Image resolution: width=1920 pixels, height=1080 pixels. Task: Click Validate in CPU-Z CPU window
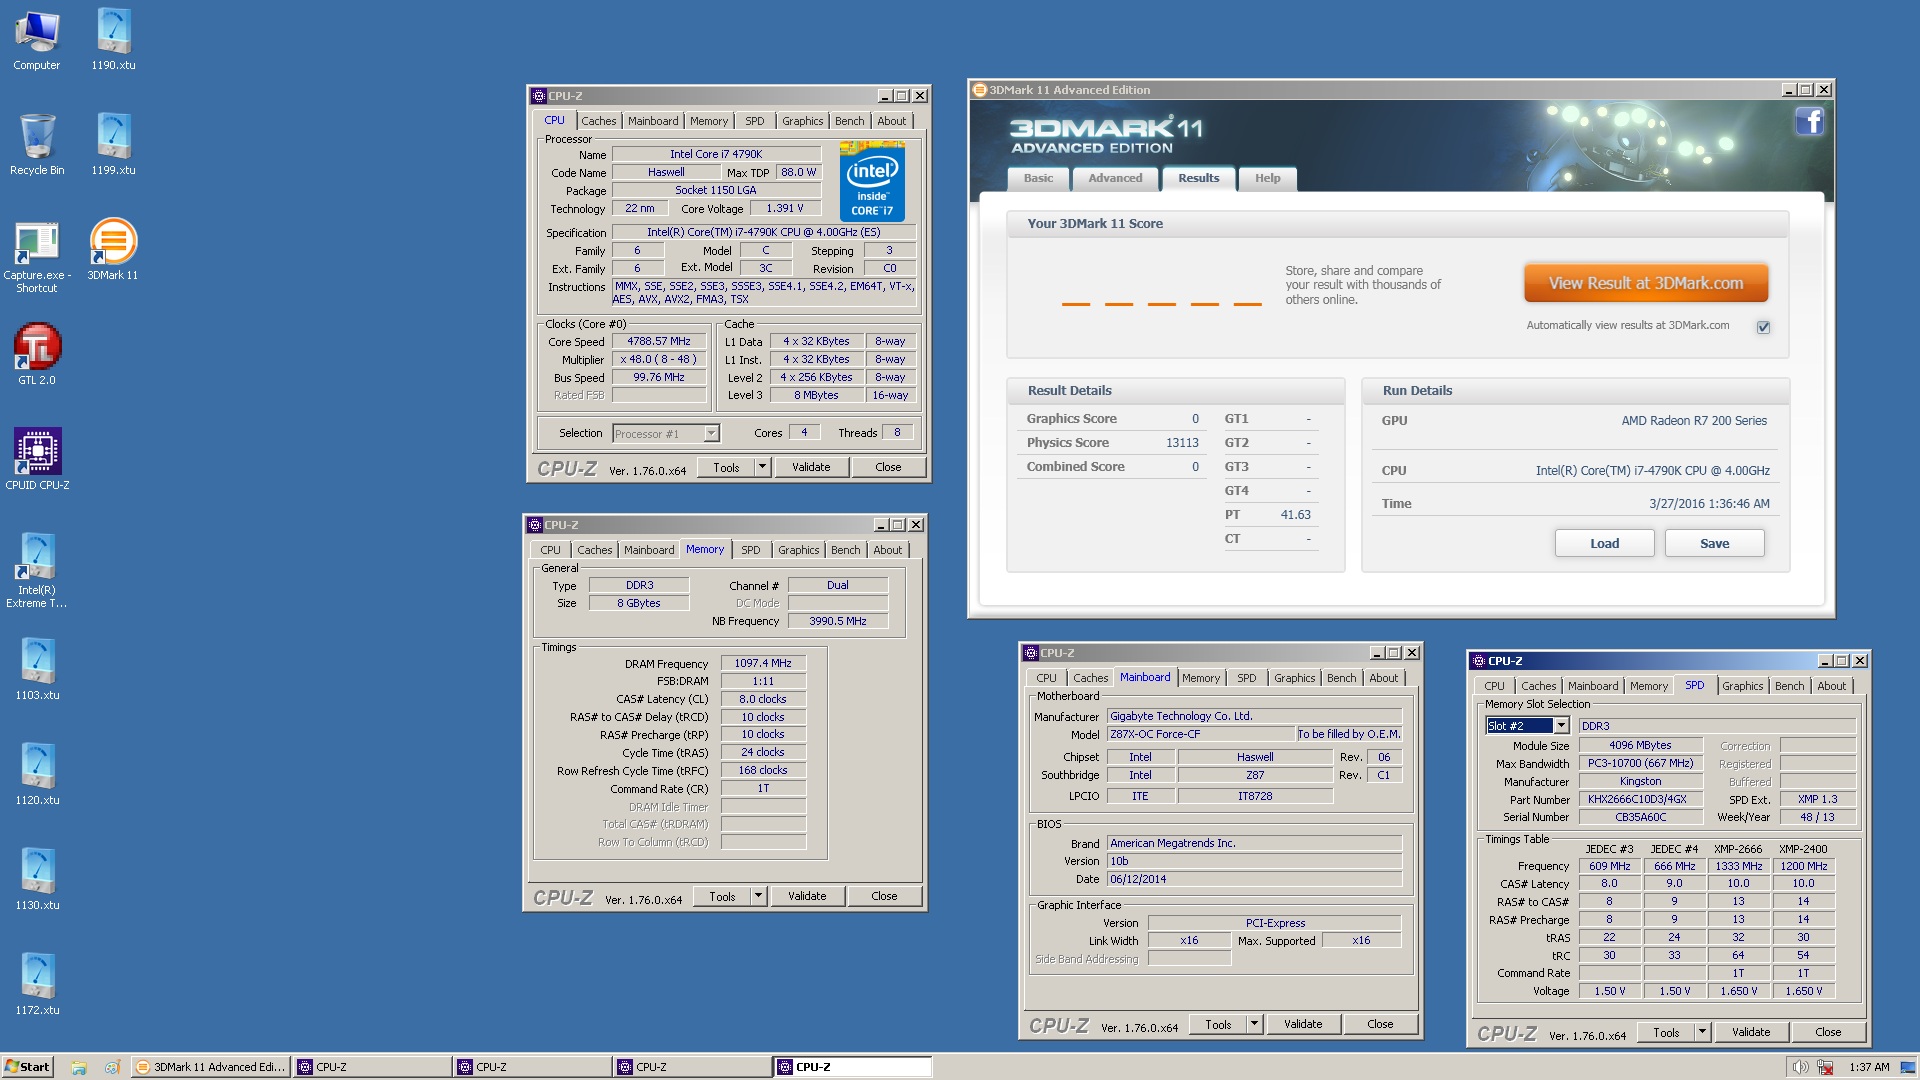[811, 467]
